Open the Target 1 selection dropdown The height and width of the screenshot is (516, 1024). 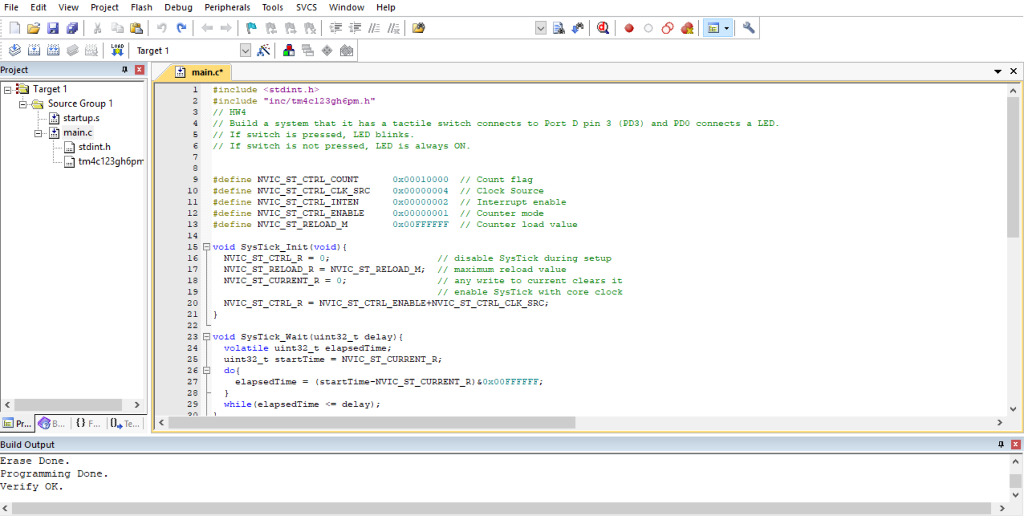pos(246,50)
